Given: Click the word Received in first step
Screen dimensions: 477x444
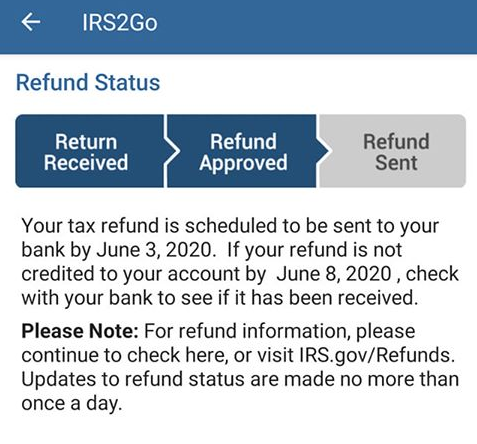Looking at the screenshot, I should (x=86, y=163).
